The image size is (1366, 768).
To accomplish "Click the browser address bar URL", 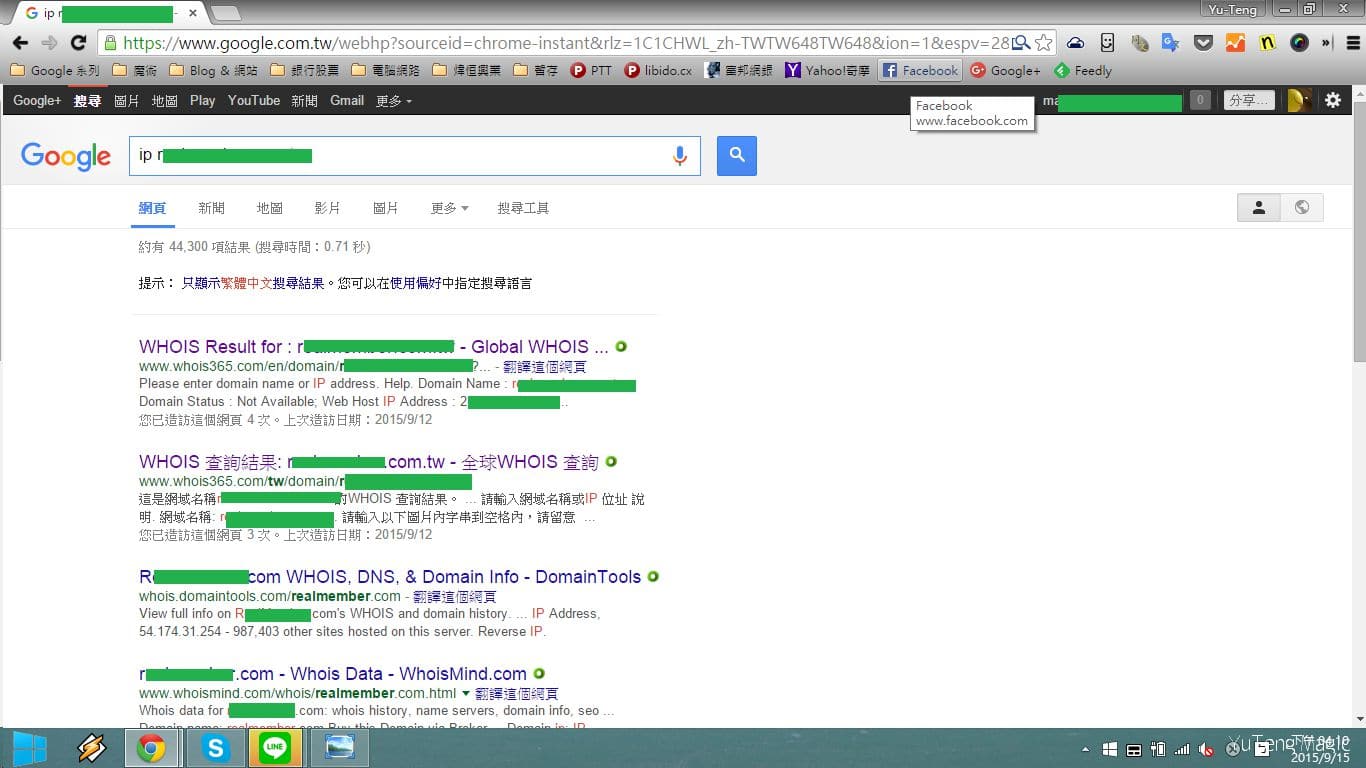I will pos(564,43).
